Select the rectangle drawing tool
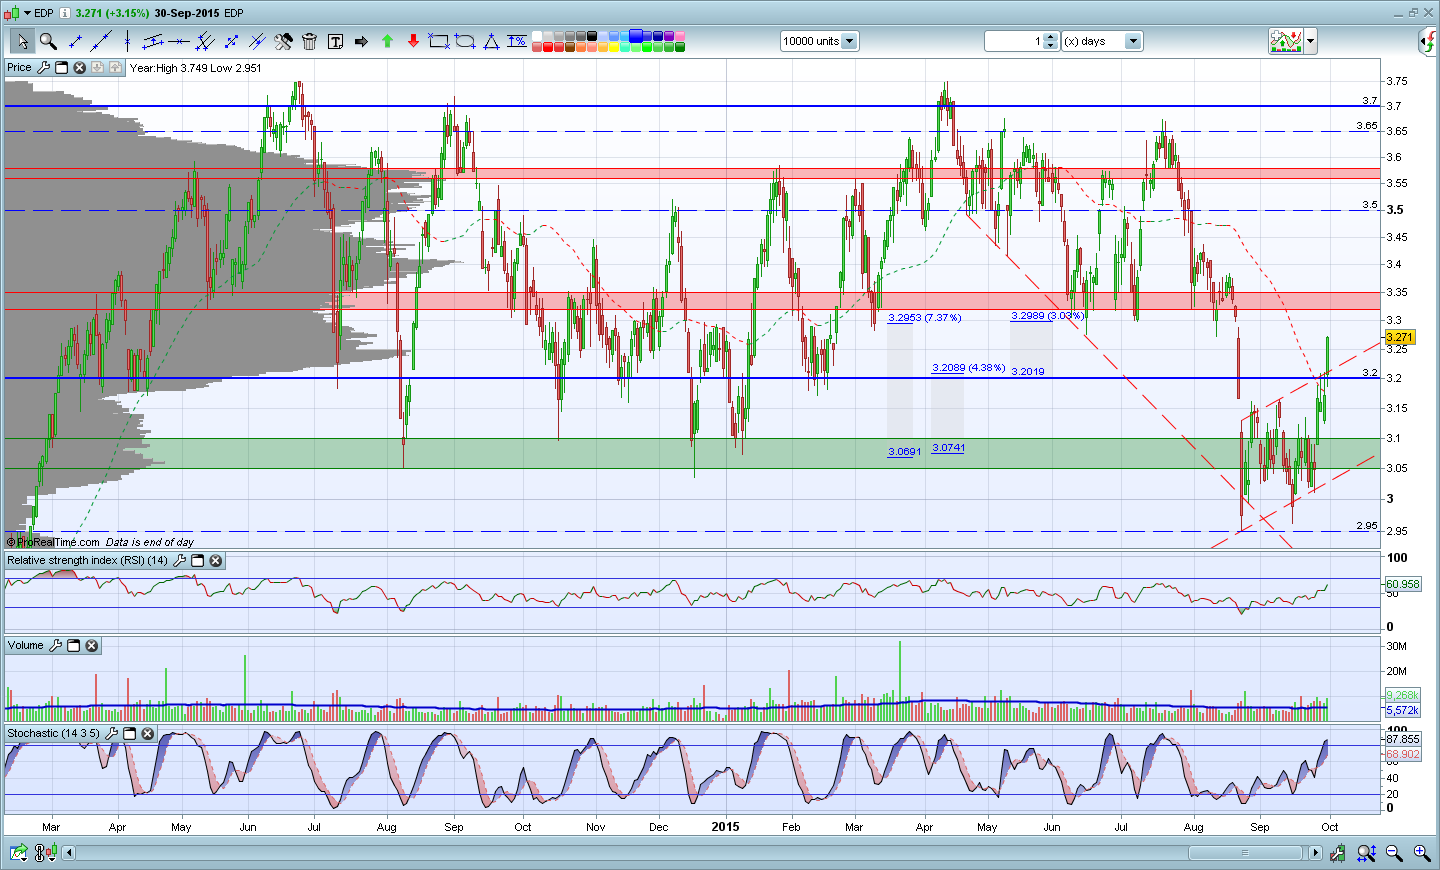 438,41
